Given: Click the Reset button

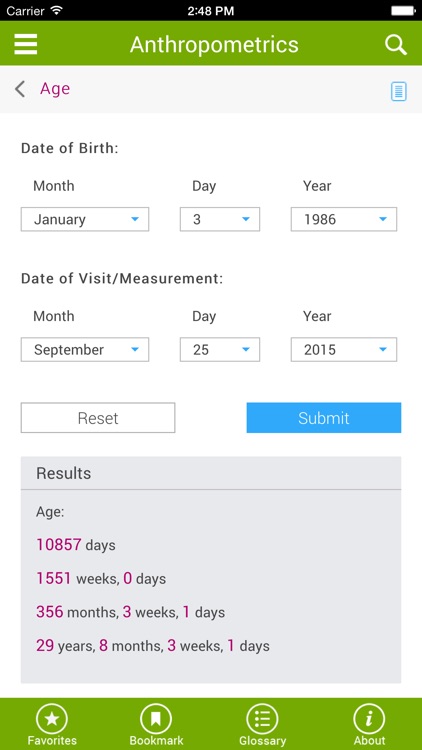Looking at the screenshot, I should 98,418.
